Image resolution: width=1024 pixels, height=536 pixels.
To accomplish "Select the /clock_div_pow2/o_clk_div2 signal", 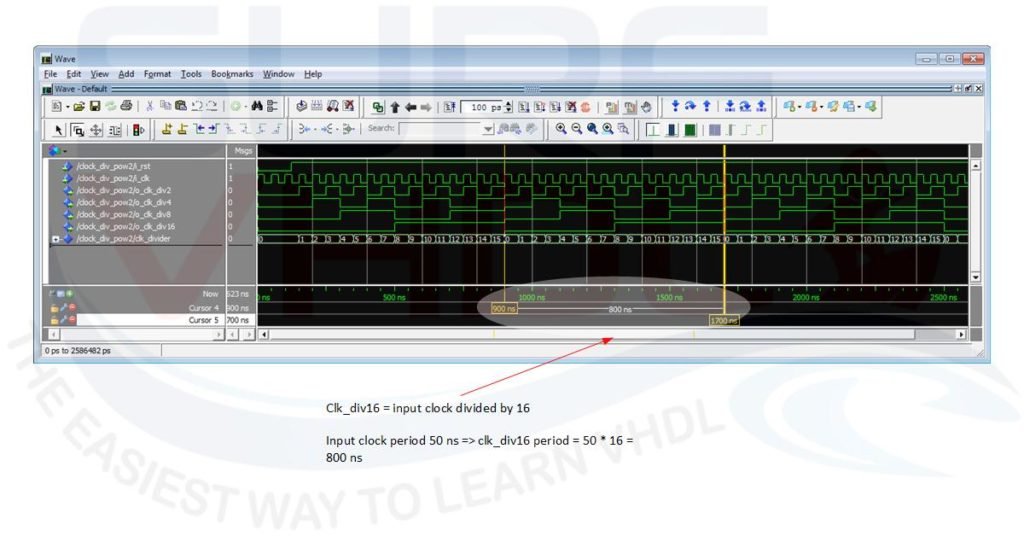I will point(123,191).
